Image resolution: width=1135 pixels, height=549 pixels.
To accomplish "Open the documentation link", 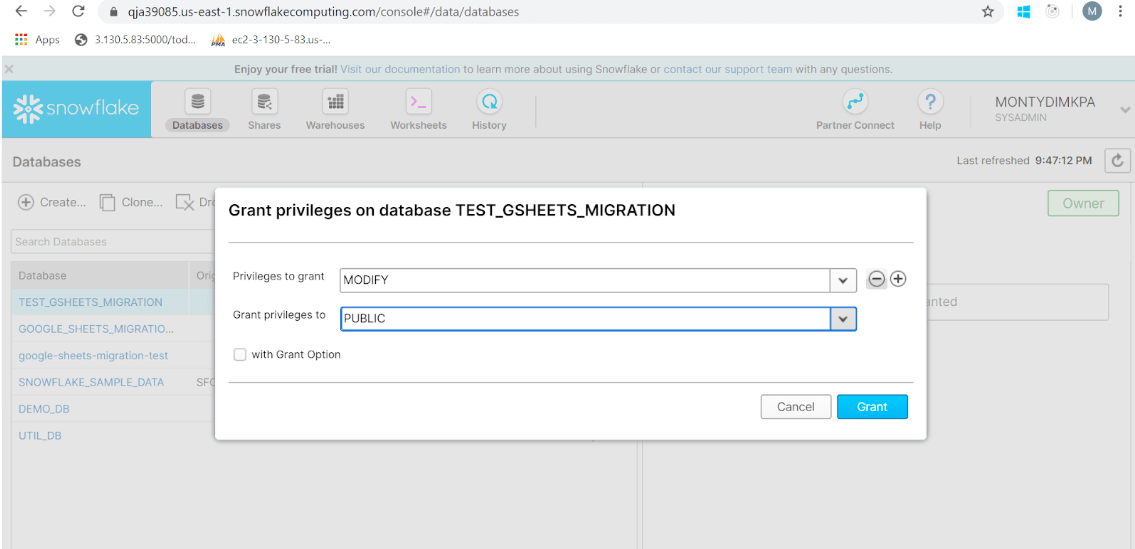I will click(x=400, y=70).
